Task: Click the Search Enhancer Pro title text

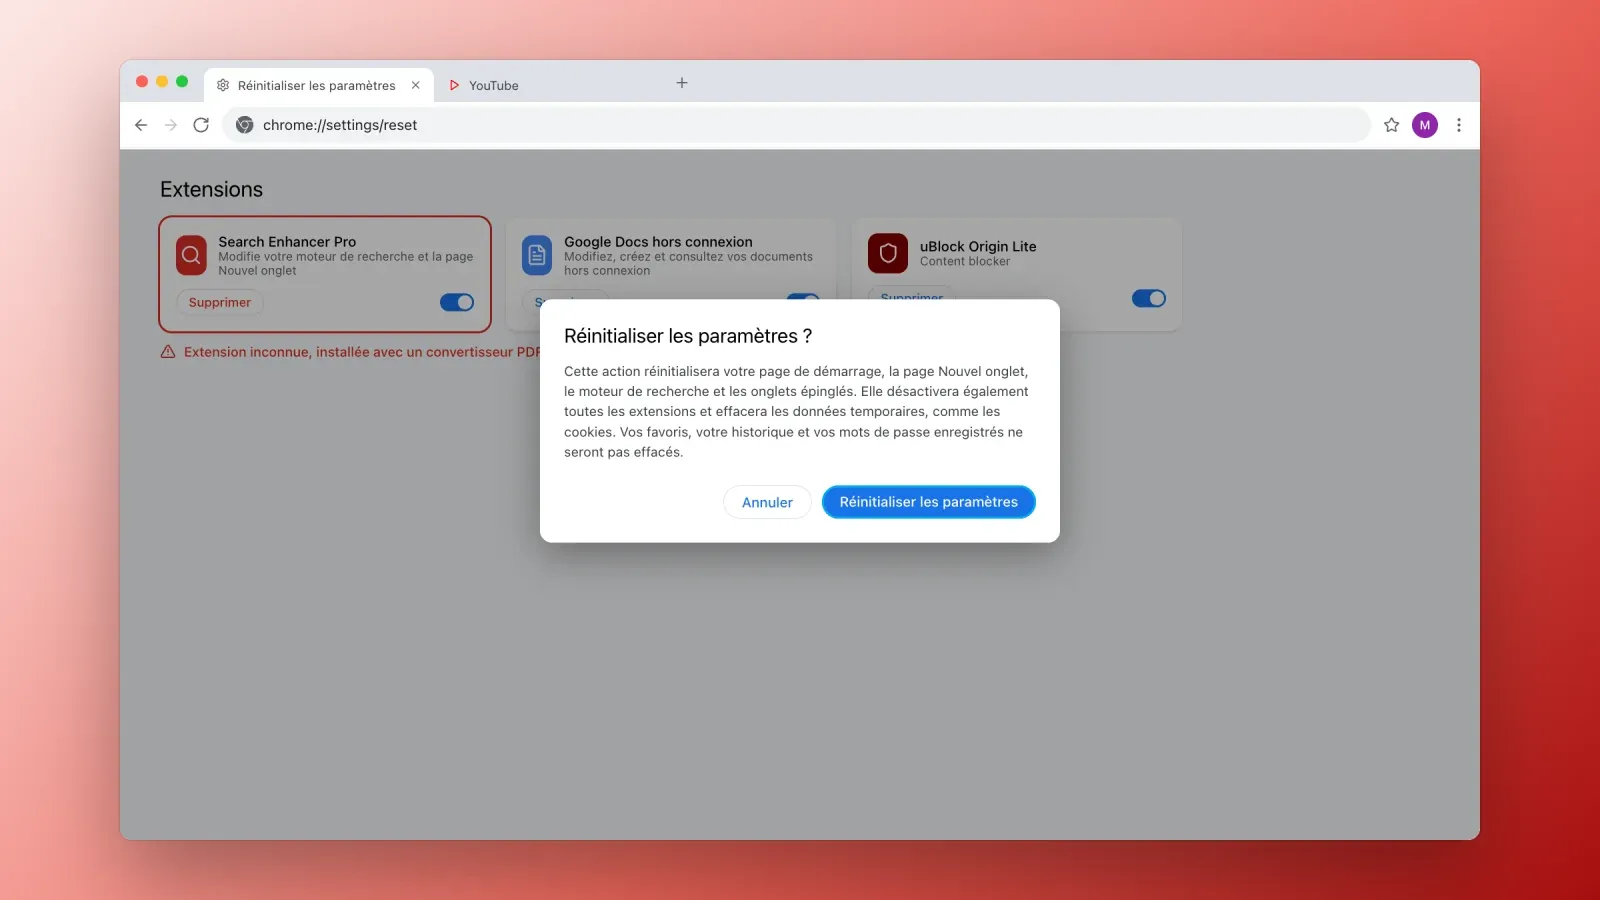Action: (x=287, y=242)
